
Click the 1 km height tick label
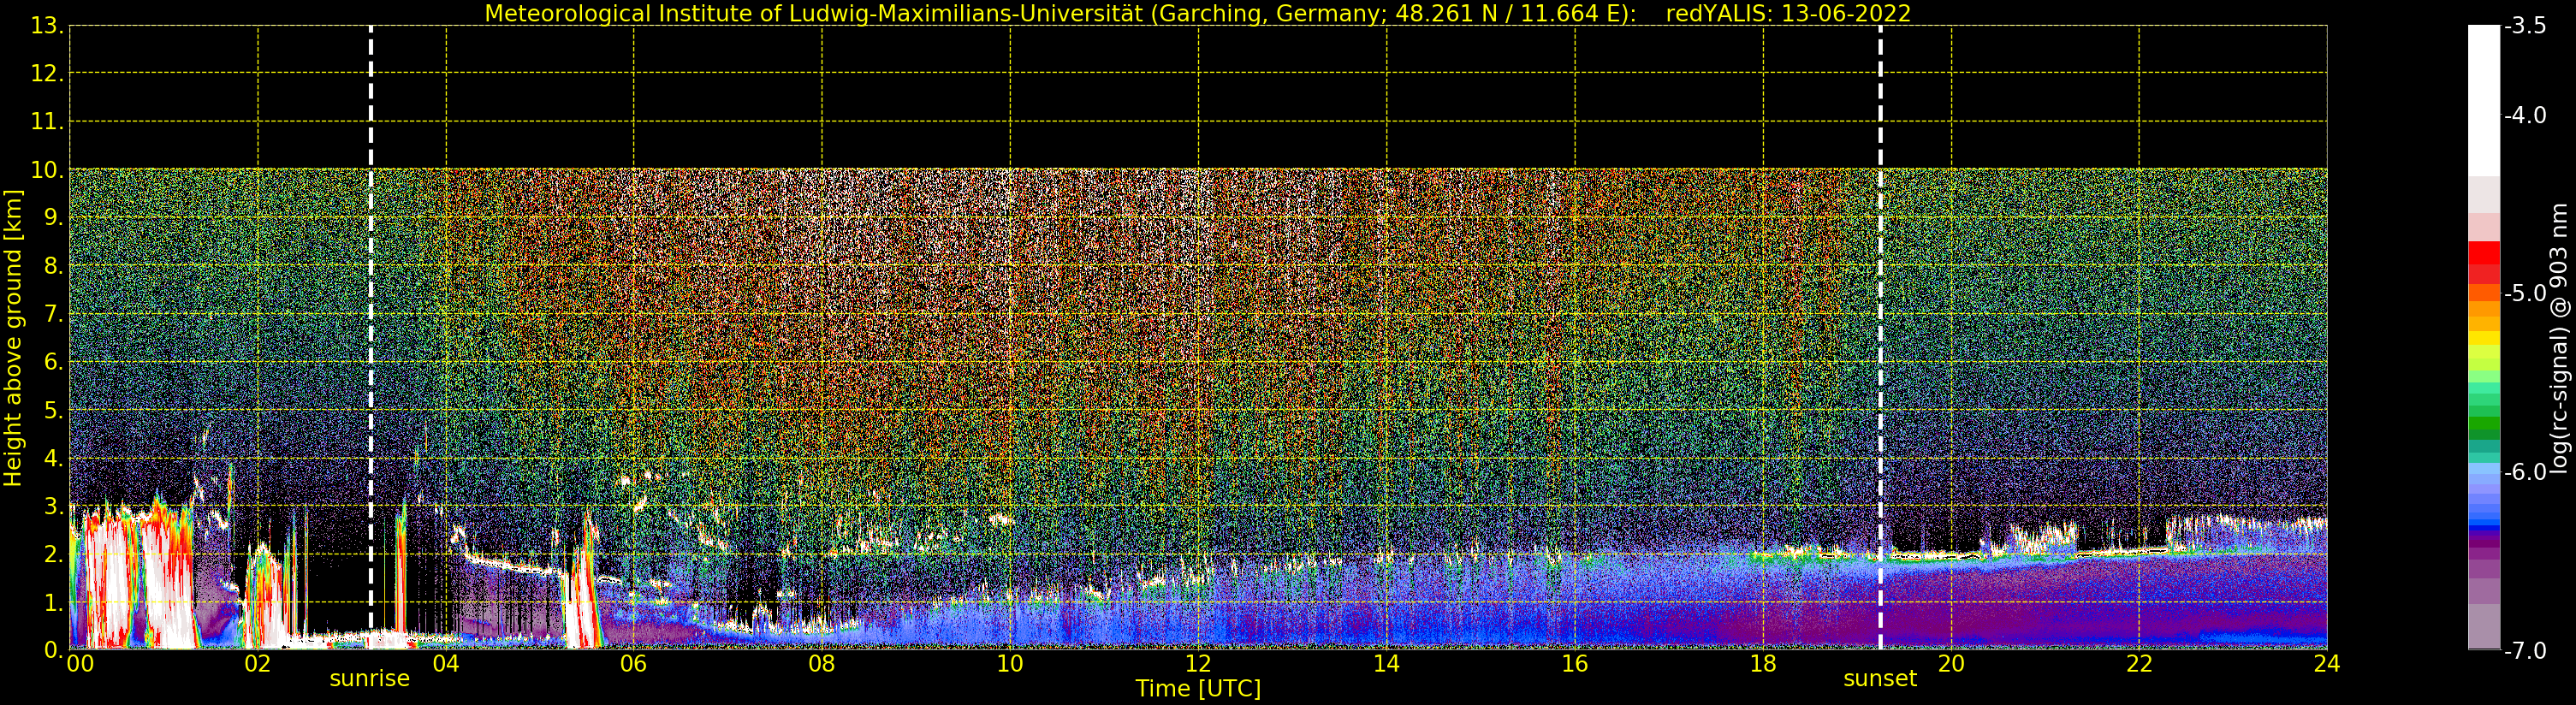tap(53, 602)
